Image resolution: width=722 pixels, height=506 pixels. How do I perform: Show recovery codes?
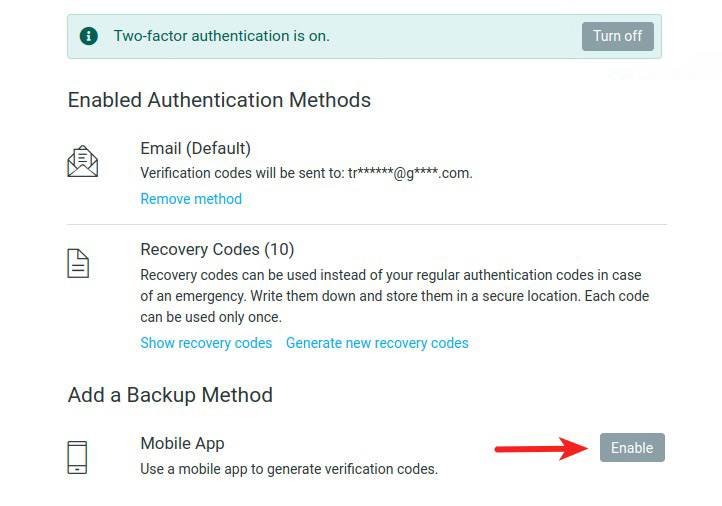click(206, 343)
